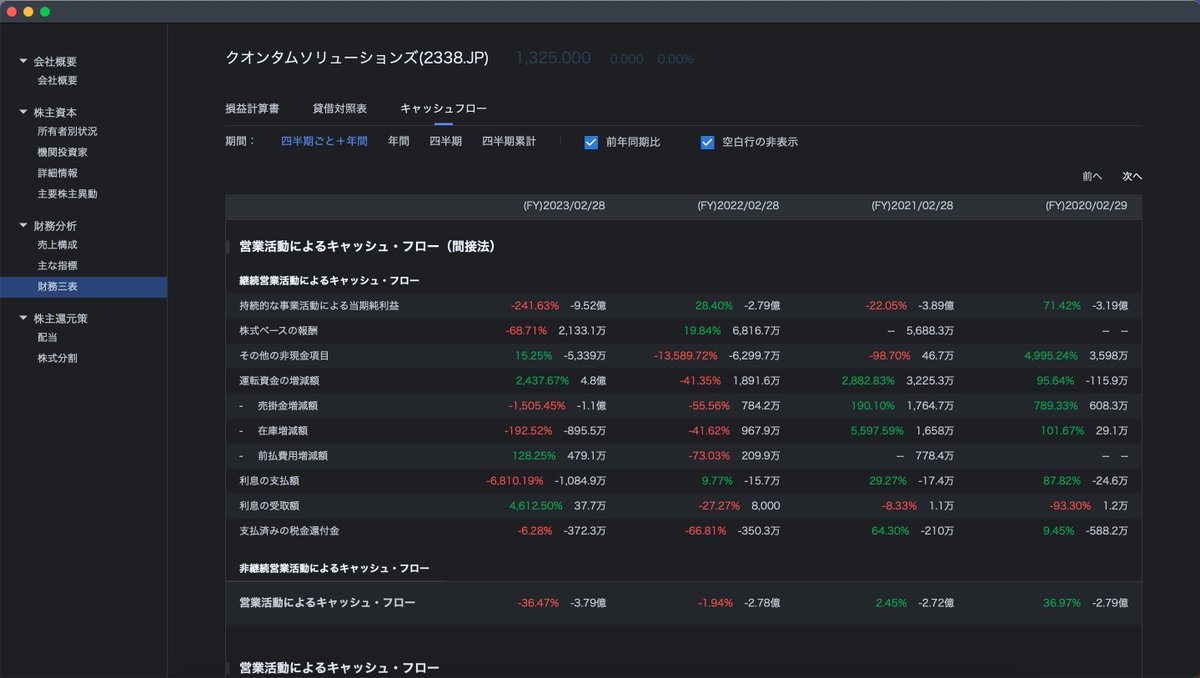Viewport: 1200px width, 678px height.
Task: Click the 前へ navigation button
Action: 1091,176
